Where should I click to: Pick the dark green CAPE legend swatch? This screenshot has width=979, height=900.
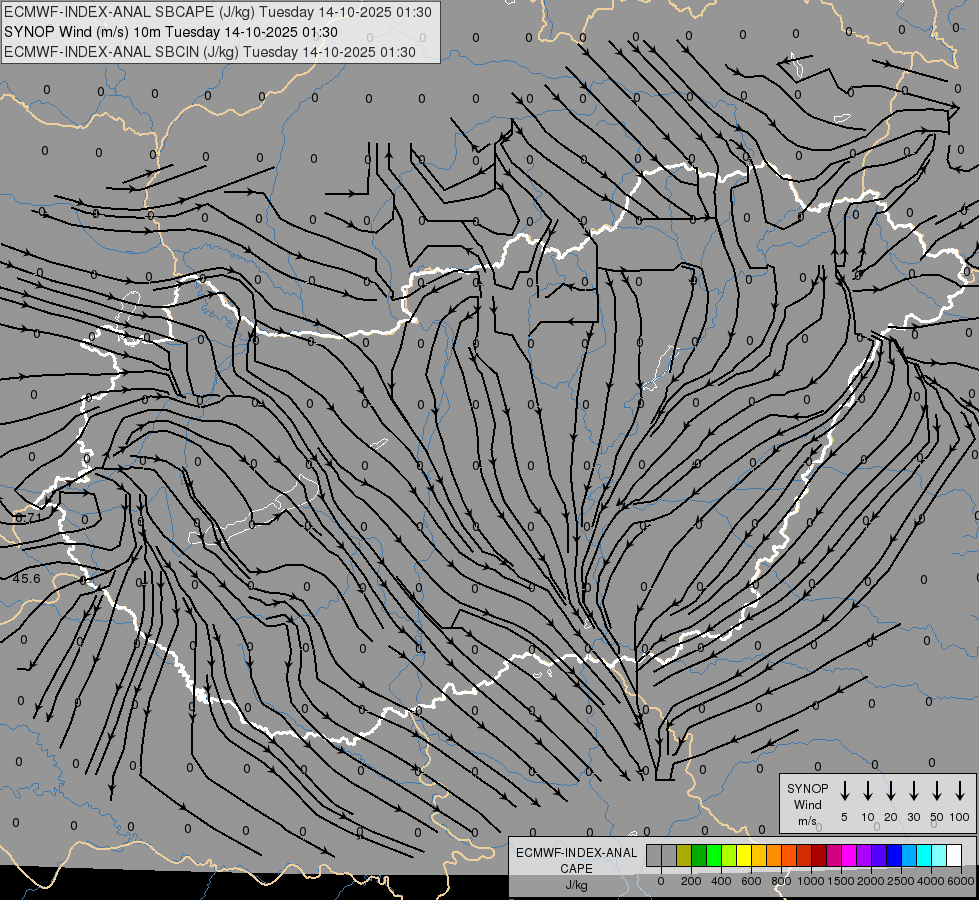[x=699, y=855]
